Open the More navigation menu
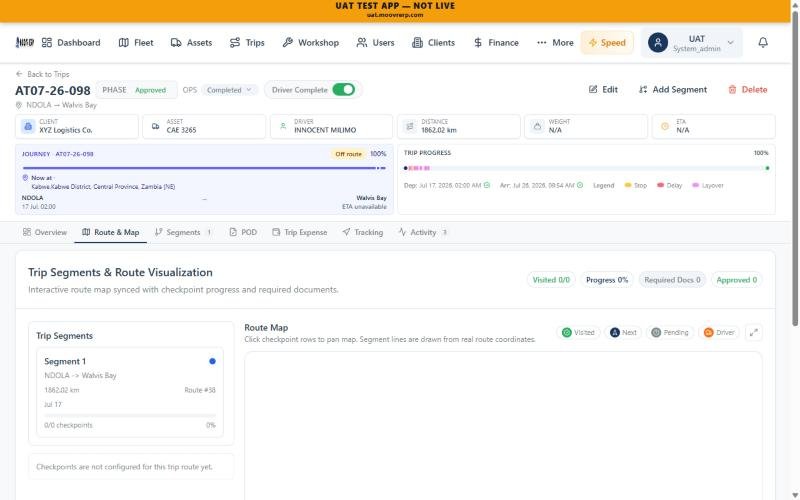The height and width of the screenshot is (500, 800). pos(555,43)
